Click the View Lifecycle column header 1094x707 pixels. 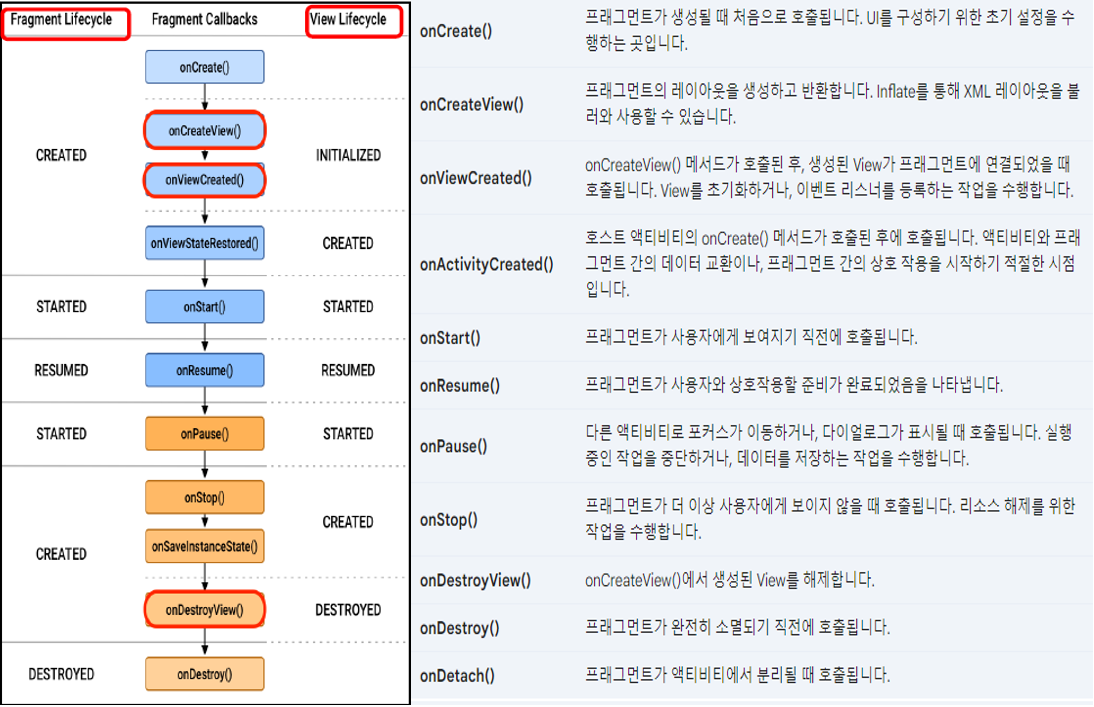click(348, 20)
